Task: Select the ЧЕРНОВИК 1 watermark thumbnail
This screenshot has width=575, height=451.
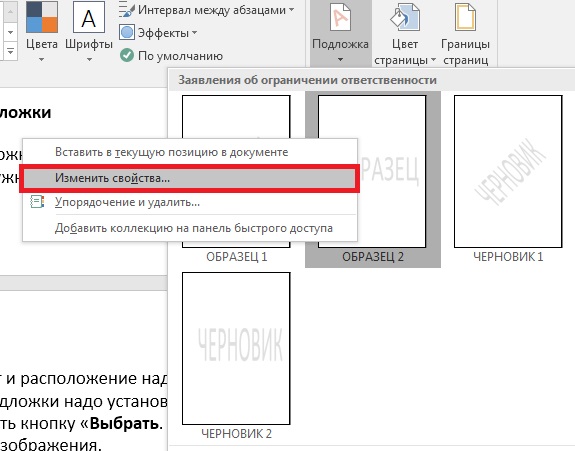Action: point(508,171)
